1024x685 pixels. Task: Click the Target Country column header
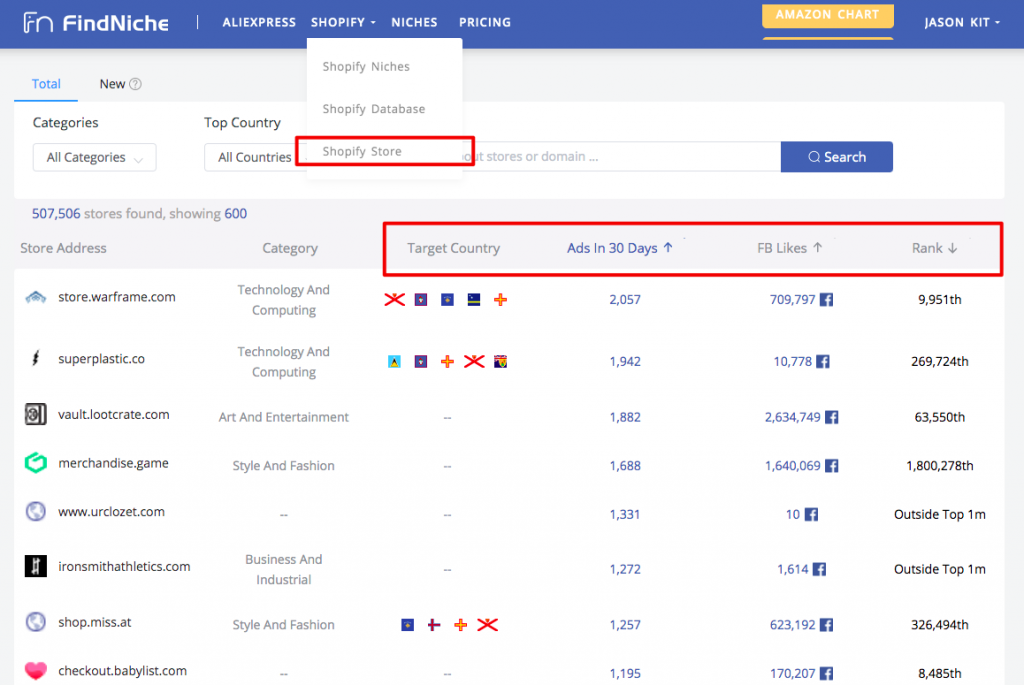(x=453, y=248)
